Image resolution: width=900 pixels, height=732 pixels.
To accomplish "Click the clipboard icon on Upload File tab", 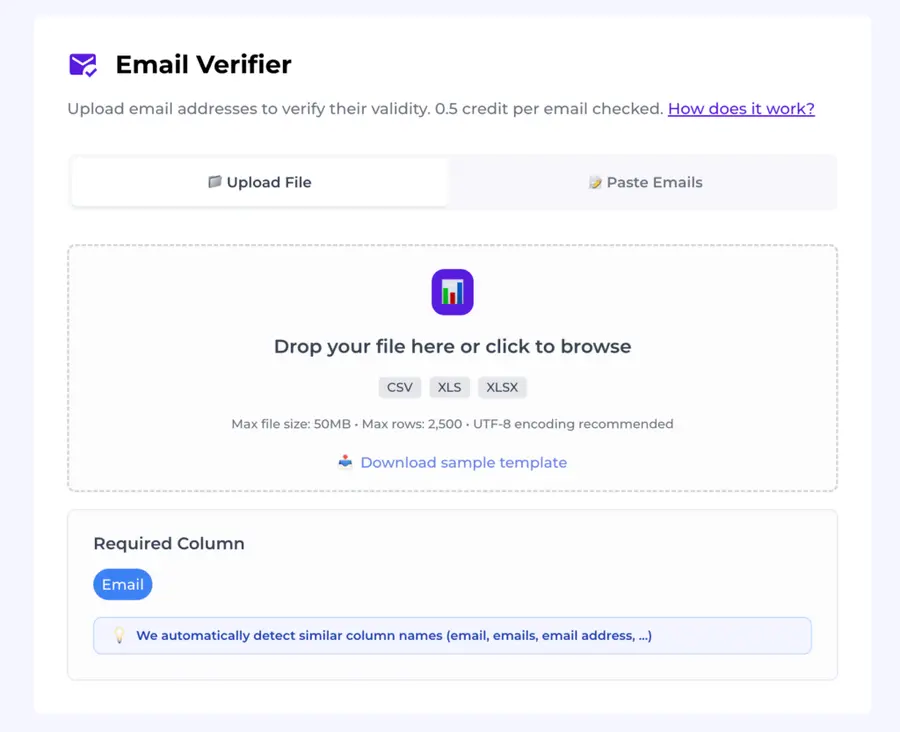I will coord(215,182).
